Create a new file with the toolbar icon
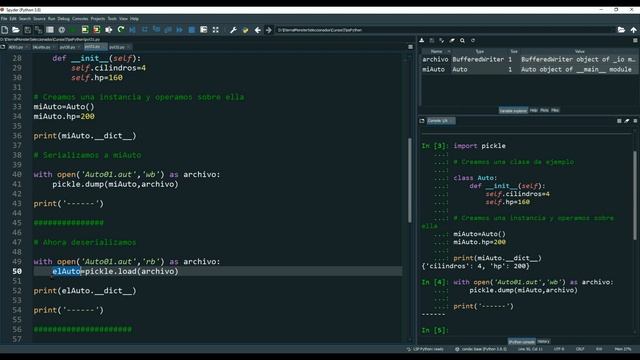Image resolution: width=640 pixels, height=360 pixels. (x=4, y=30)
